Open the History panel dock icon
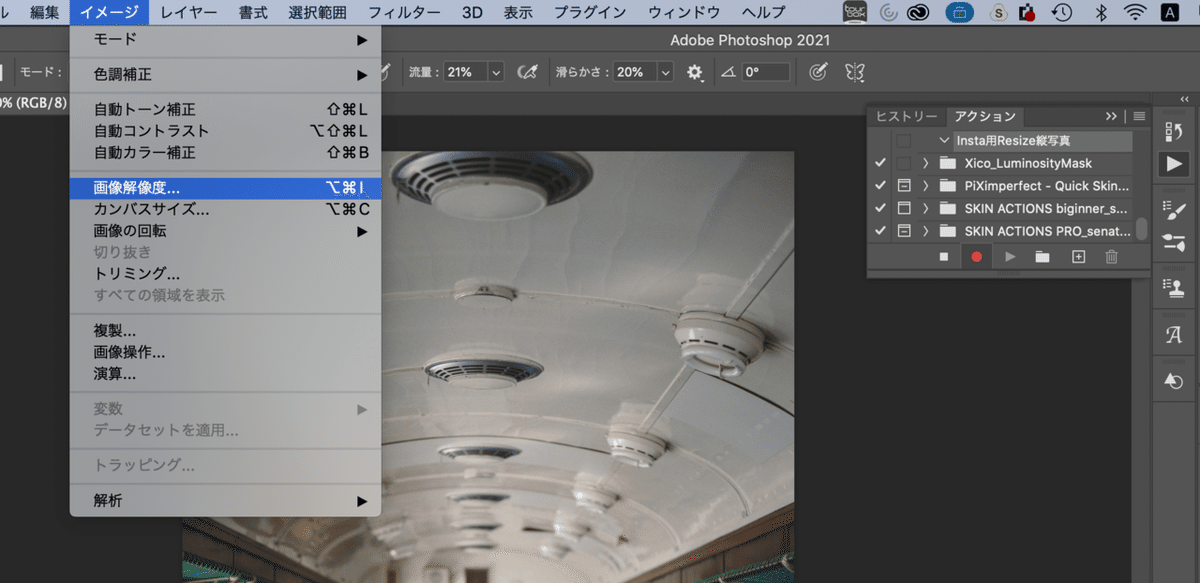The image size is (1200, 583). coord(1174,130)
